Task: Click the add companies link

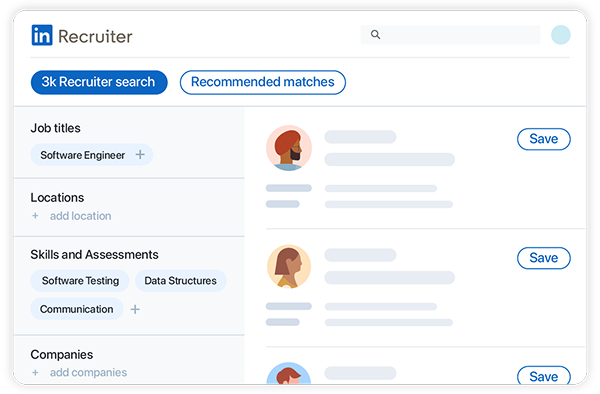Action: click(x=88, y=372)
